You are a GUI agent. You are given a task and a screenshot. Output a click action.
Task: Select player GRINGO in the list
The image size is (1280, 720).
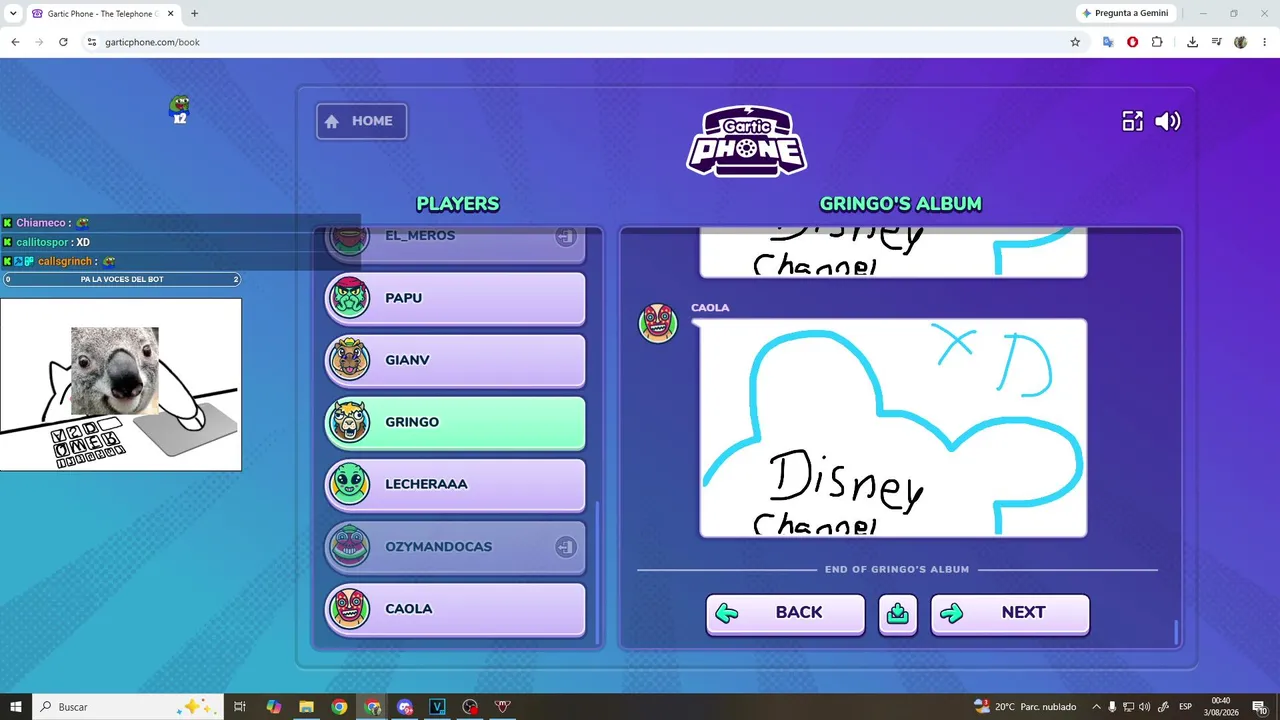click(455, 422)
